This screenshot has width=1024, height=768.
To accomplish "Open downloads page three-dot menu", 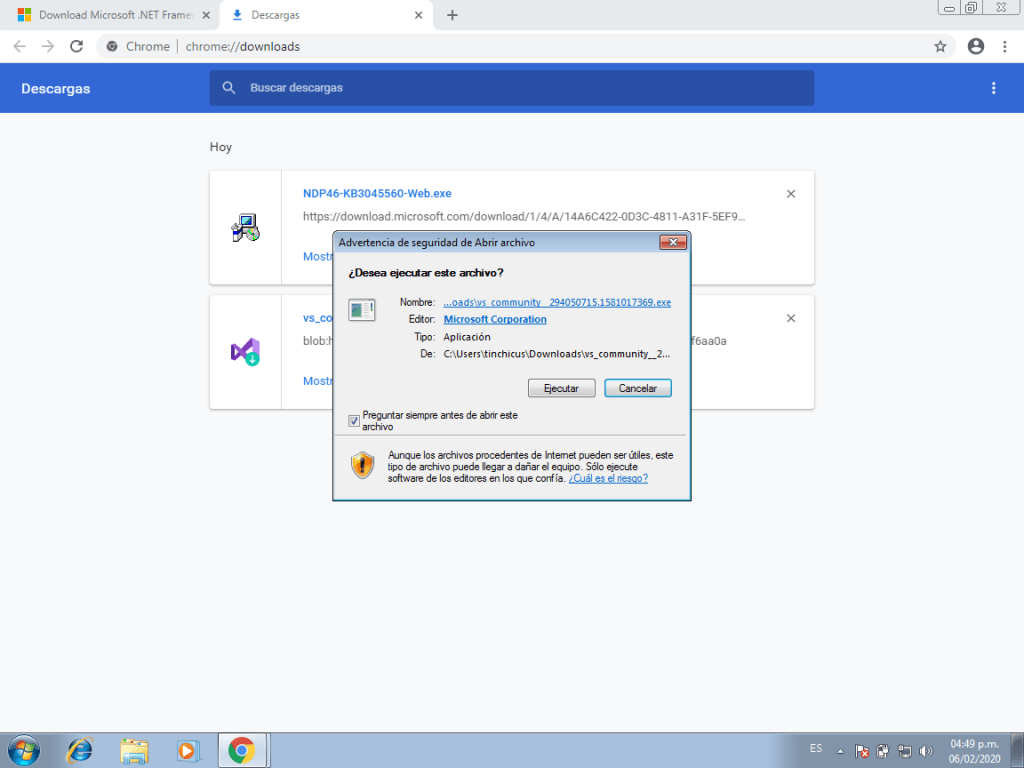I will click(x=993, y=88).
